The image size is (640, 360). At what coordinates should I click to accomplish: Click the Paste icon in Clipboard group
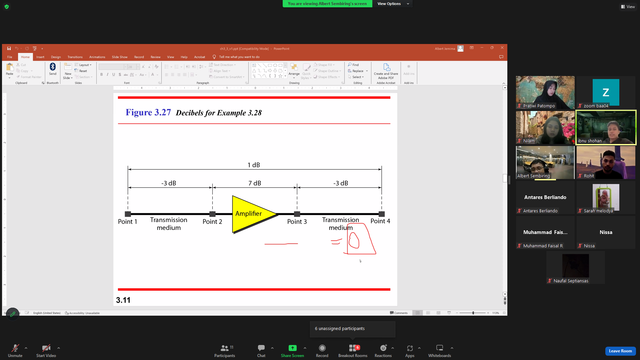(x=9, y=67)
